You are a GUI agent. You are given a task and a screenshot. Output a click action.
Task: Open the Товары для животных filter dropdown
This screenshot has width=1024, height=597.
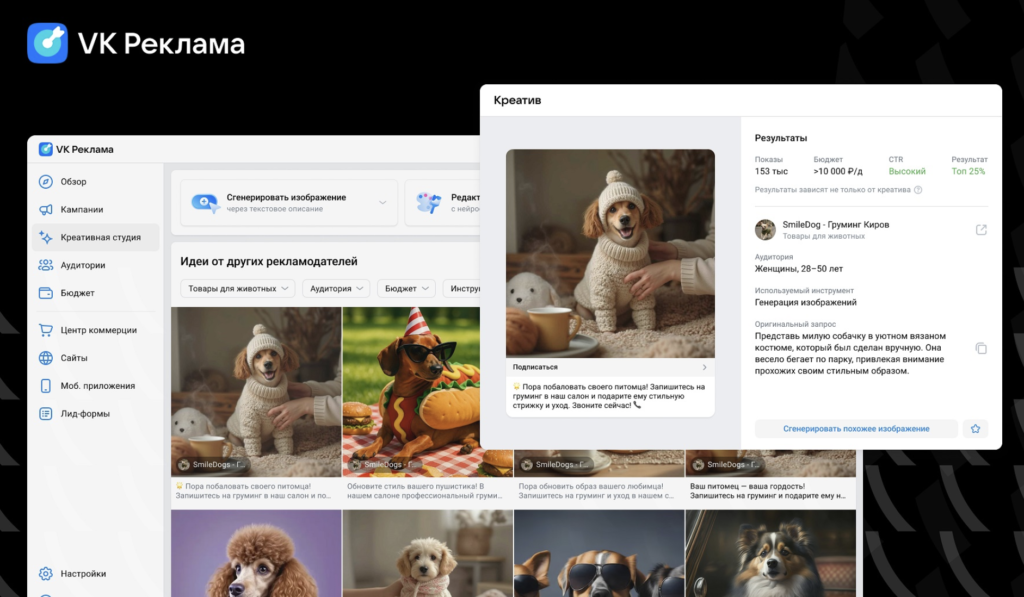tap(238, 288)
